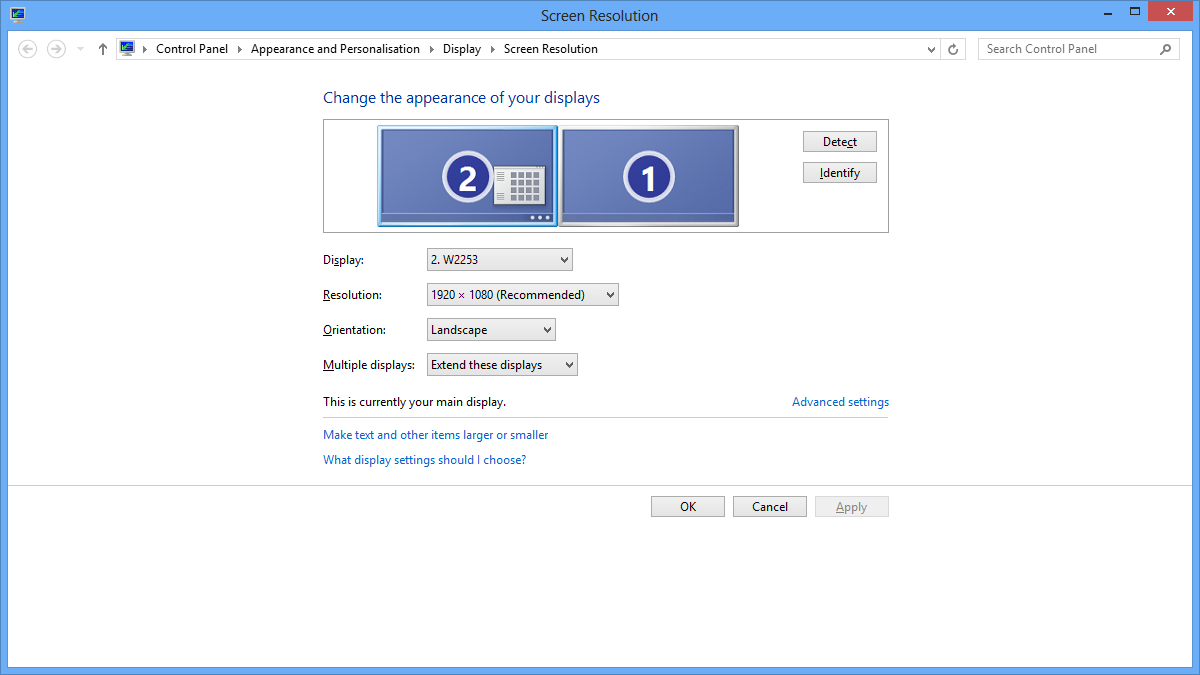Go back with the Back arrow
The width and height of the screenshot is (1200, 675).
pos(28,49)
